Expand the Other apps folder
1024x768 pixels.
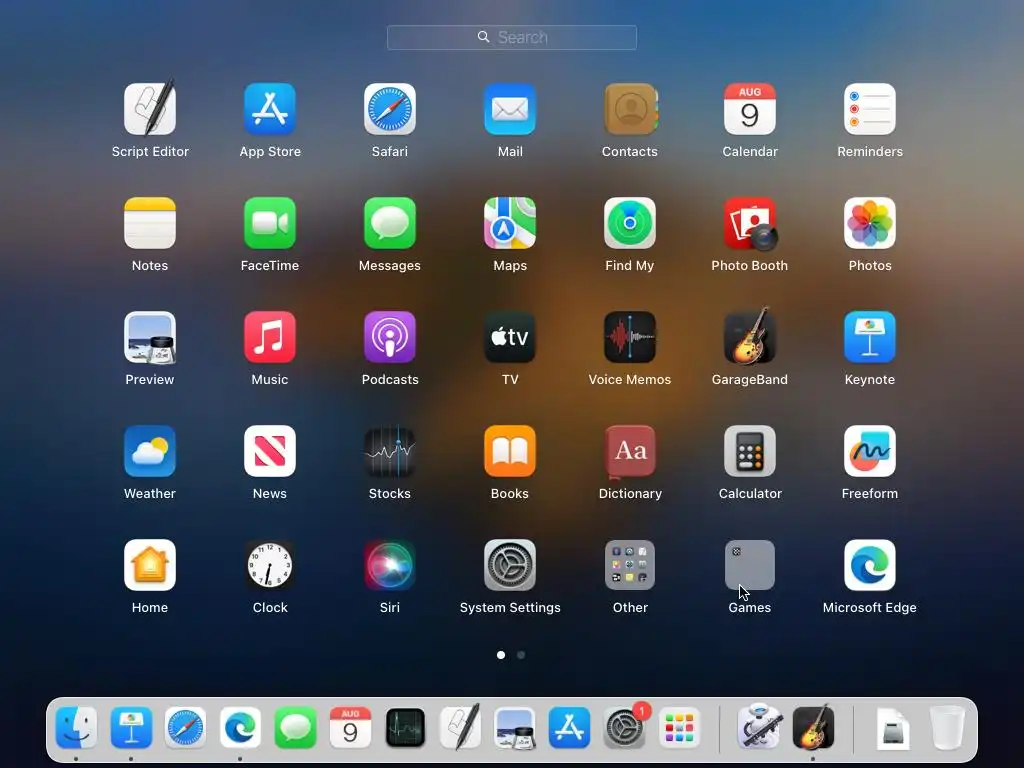[x=630, y=565]
